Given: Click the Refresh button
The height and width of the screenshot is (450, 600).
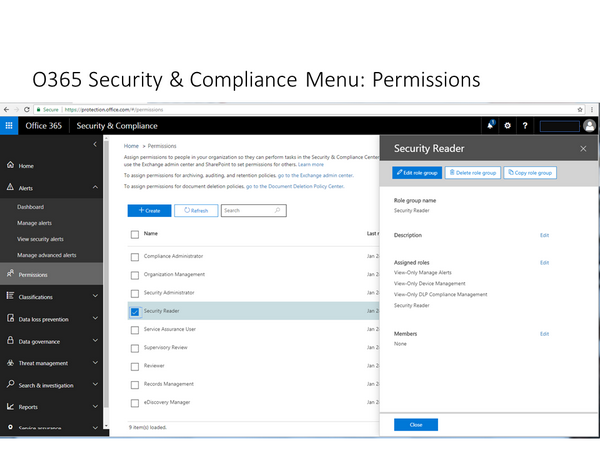Looking at the screenshot, I should click(x=196, y=210).
